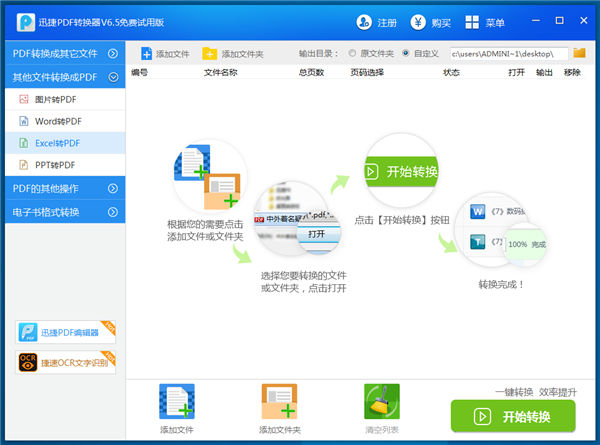600x445 pixels.
Task: Click the 一键转换 效率提升 slogan text
Action: 536,392
